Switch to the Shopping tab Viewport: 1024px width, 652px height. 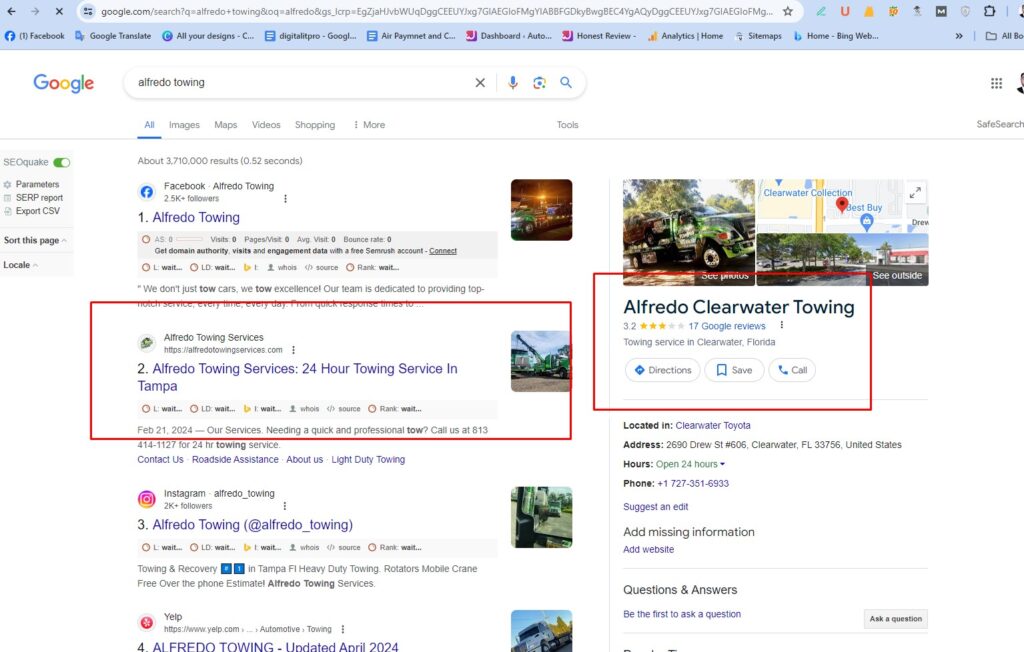tap(315, 125)
